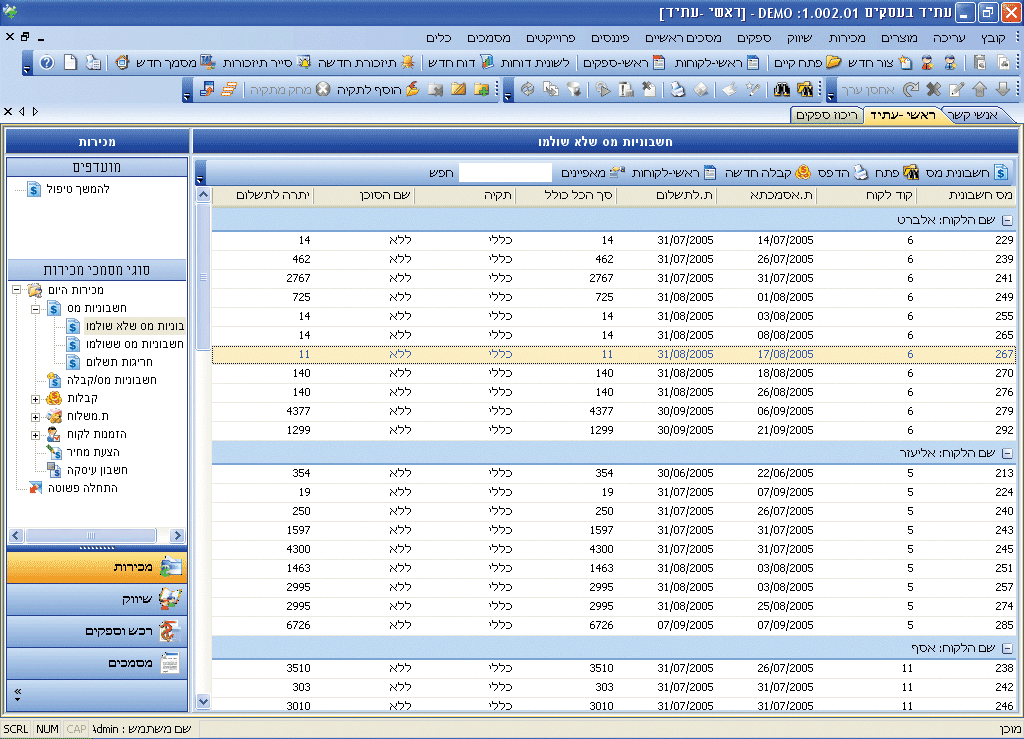Click the רכש וספקים navigation button
Viewport: 1024px width, 739px height.
97,631
